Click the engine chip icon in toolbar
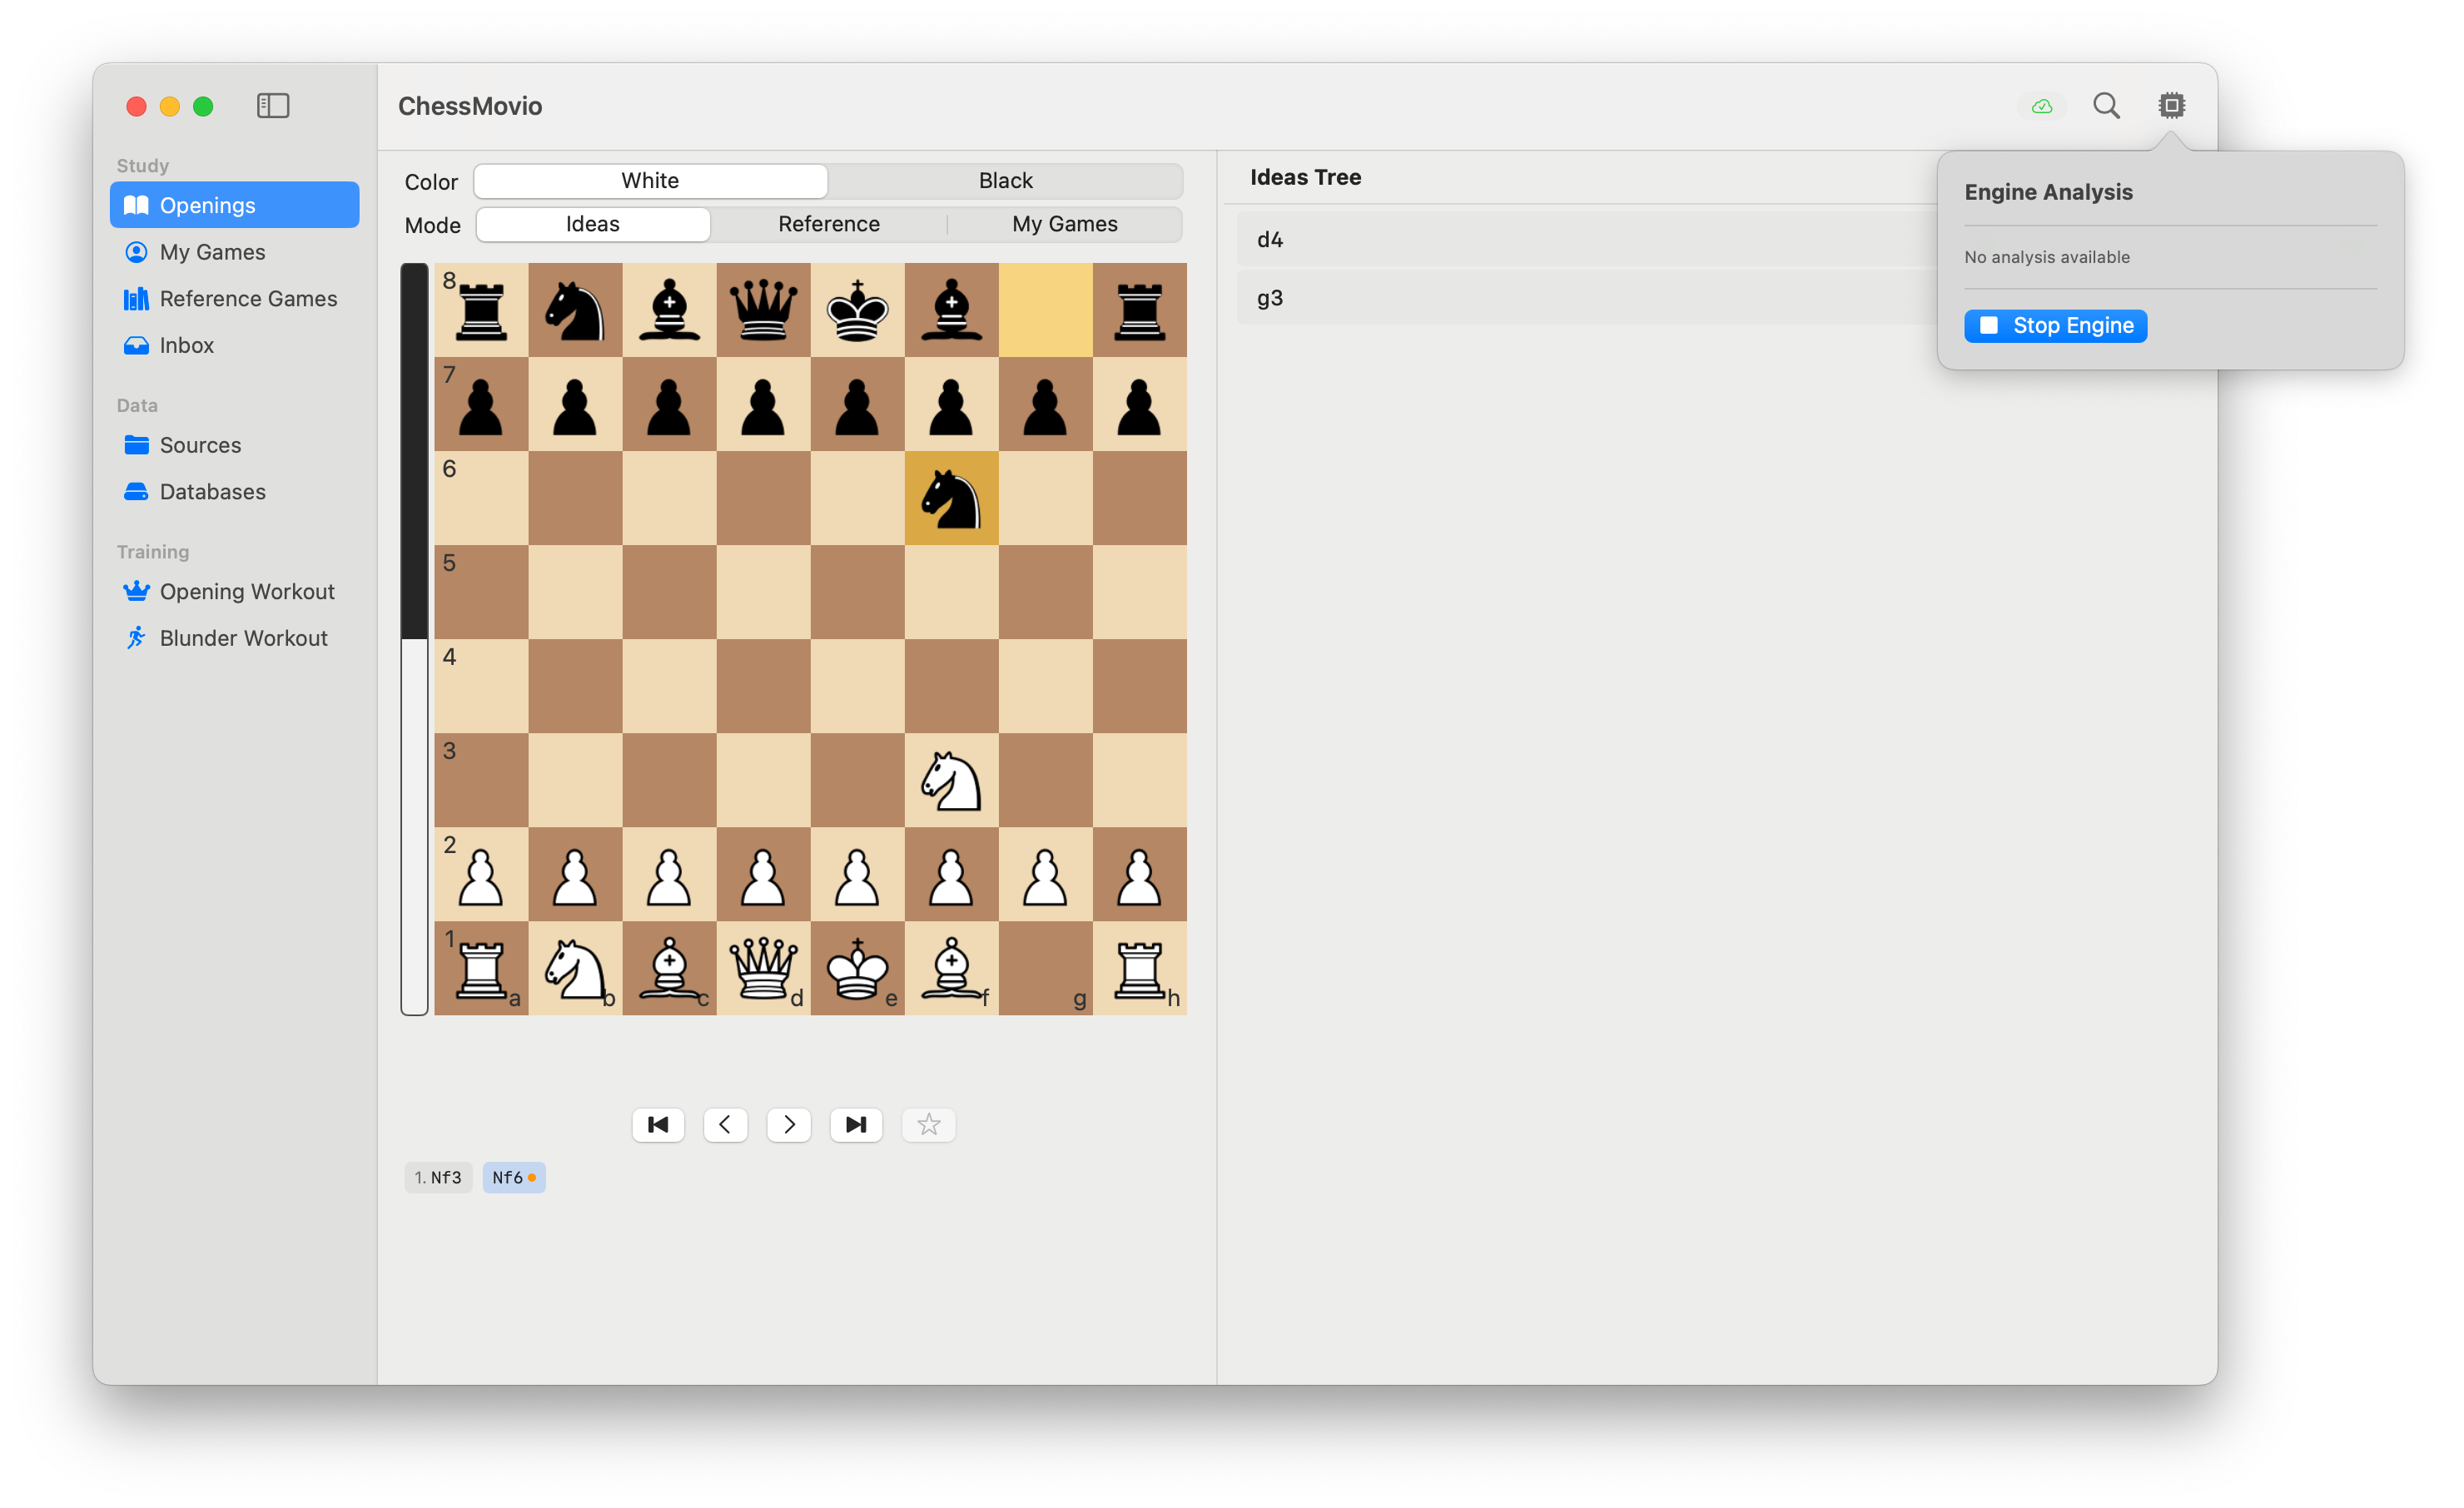Image resolution: width=2464 pixels, height=1508 pixels. tap(2171, 106)
